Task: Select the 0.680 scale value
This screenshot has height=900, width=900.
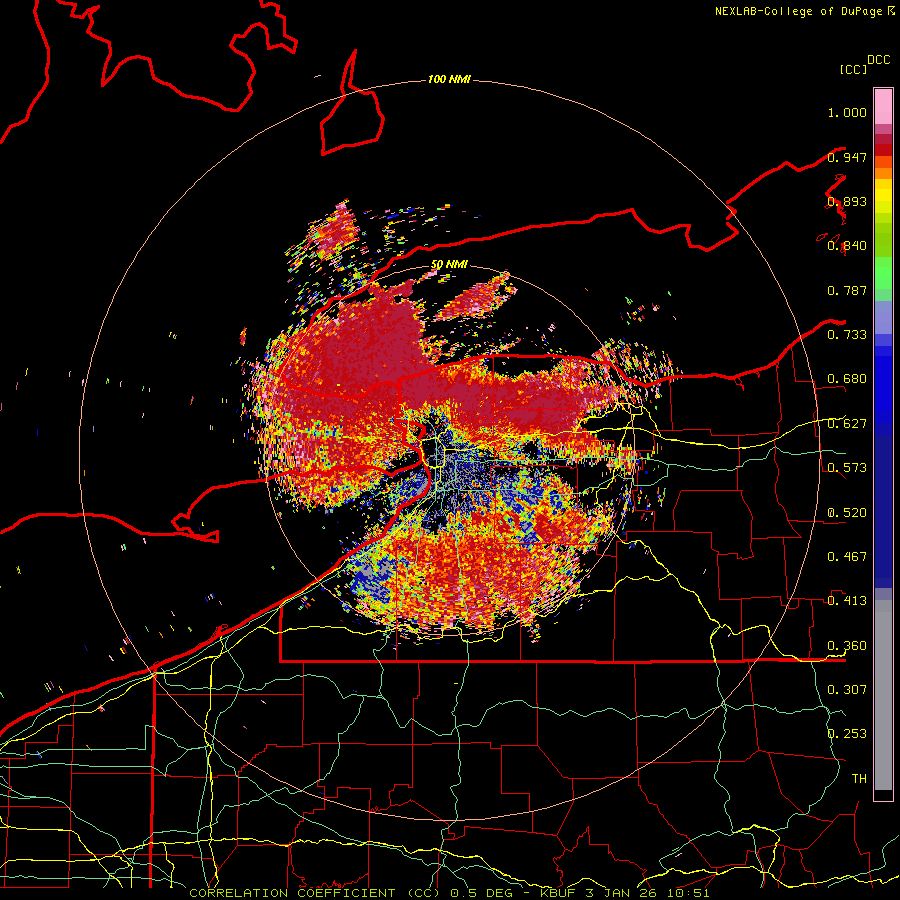Action: click(847, 379)
